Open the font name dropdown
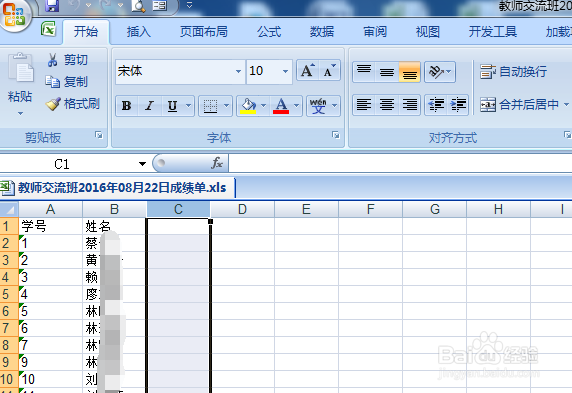572x393 pixels. tap(238, 71)
